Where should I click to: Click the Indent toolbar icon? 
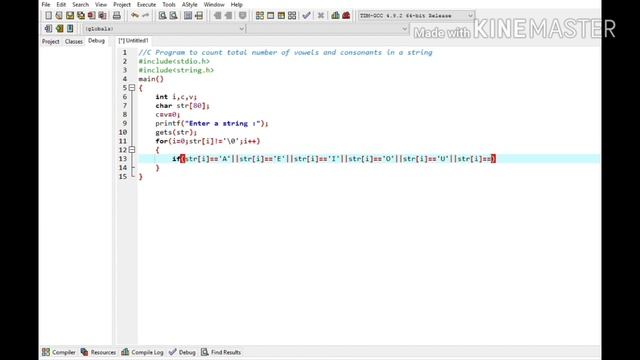[x=218, y=16]
